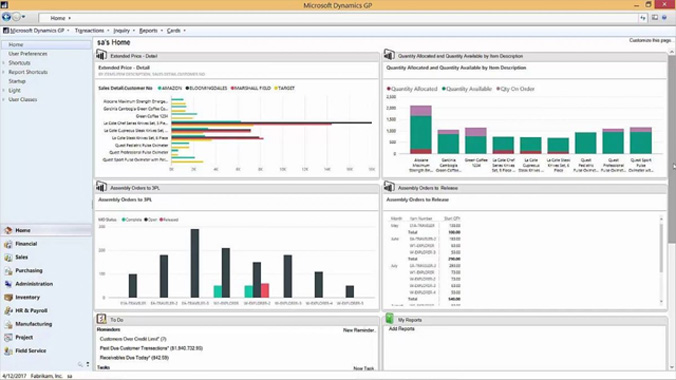
Task: Click the BLOOMINGDALES legend color marker
Action: pos(188,88)
